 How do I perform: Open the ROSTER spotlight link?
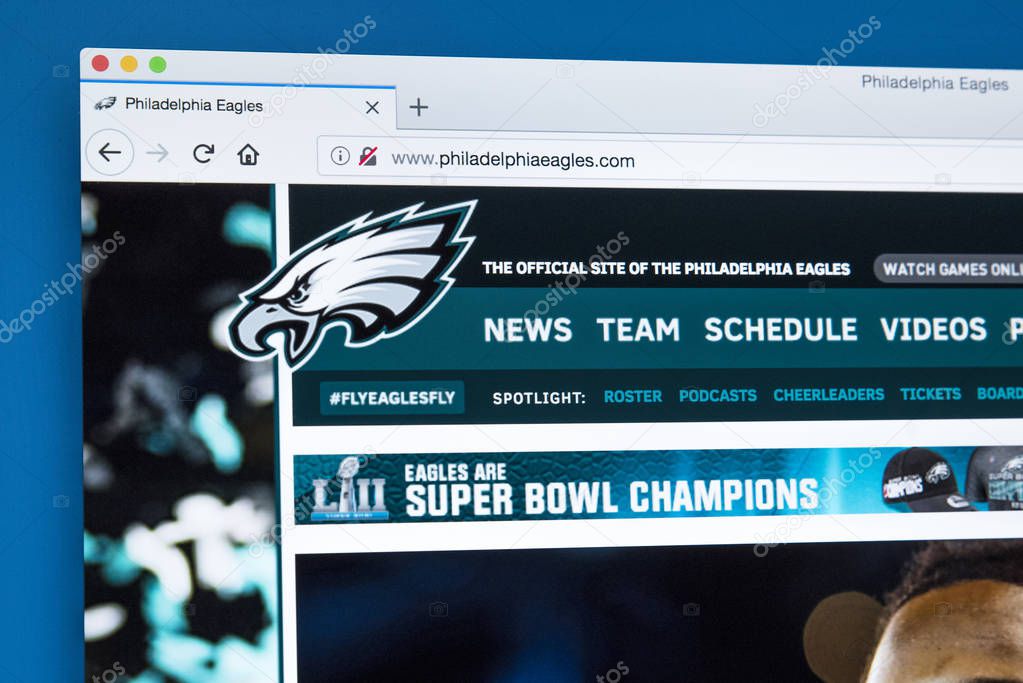pyautogui.click(x=633, y=397)
